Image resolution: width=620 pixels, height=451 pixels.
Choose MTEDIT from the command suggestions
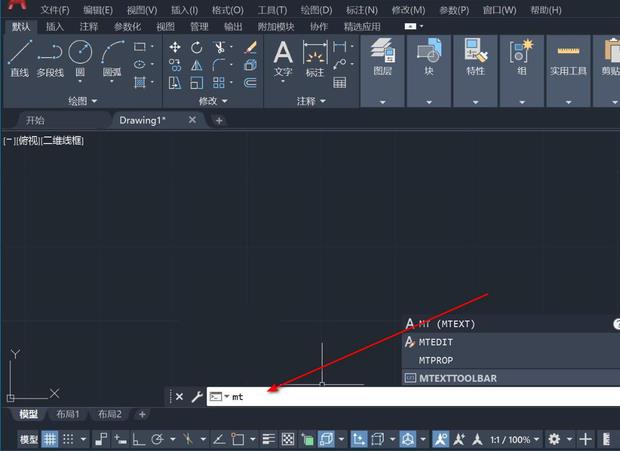tap(436, 342)
